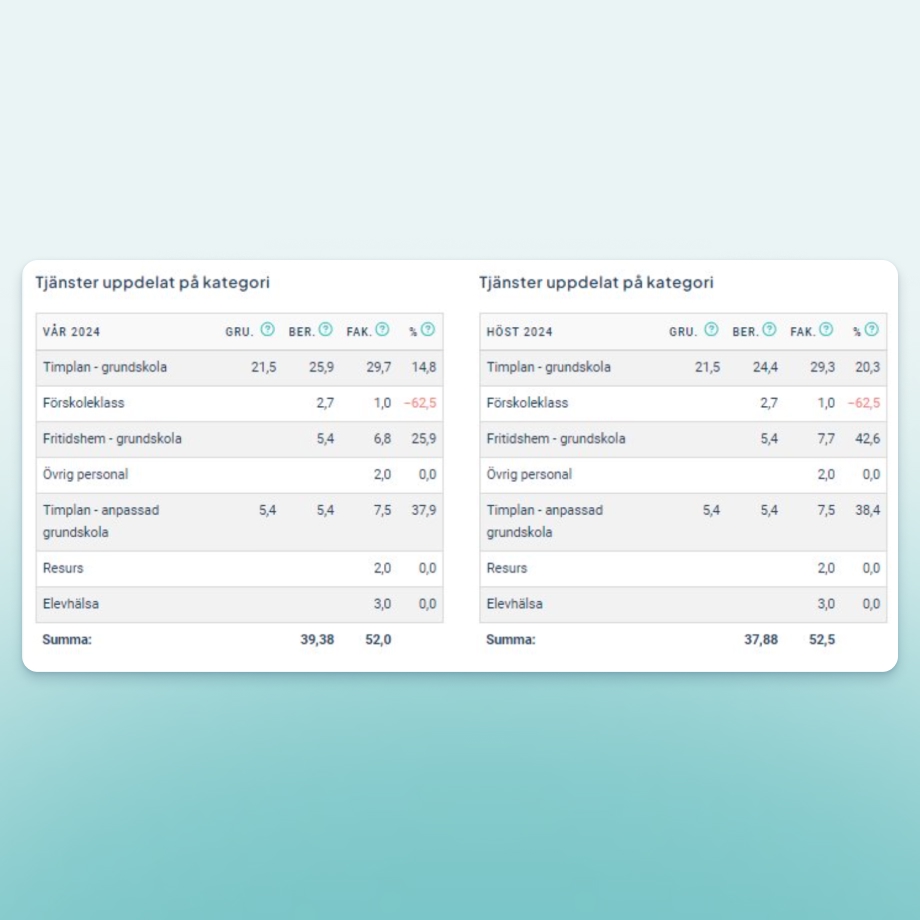Click the Summa total 52,5 value
Screen dimensions: 920x920
[822, 640]
